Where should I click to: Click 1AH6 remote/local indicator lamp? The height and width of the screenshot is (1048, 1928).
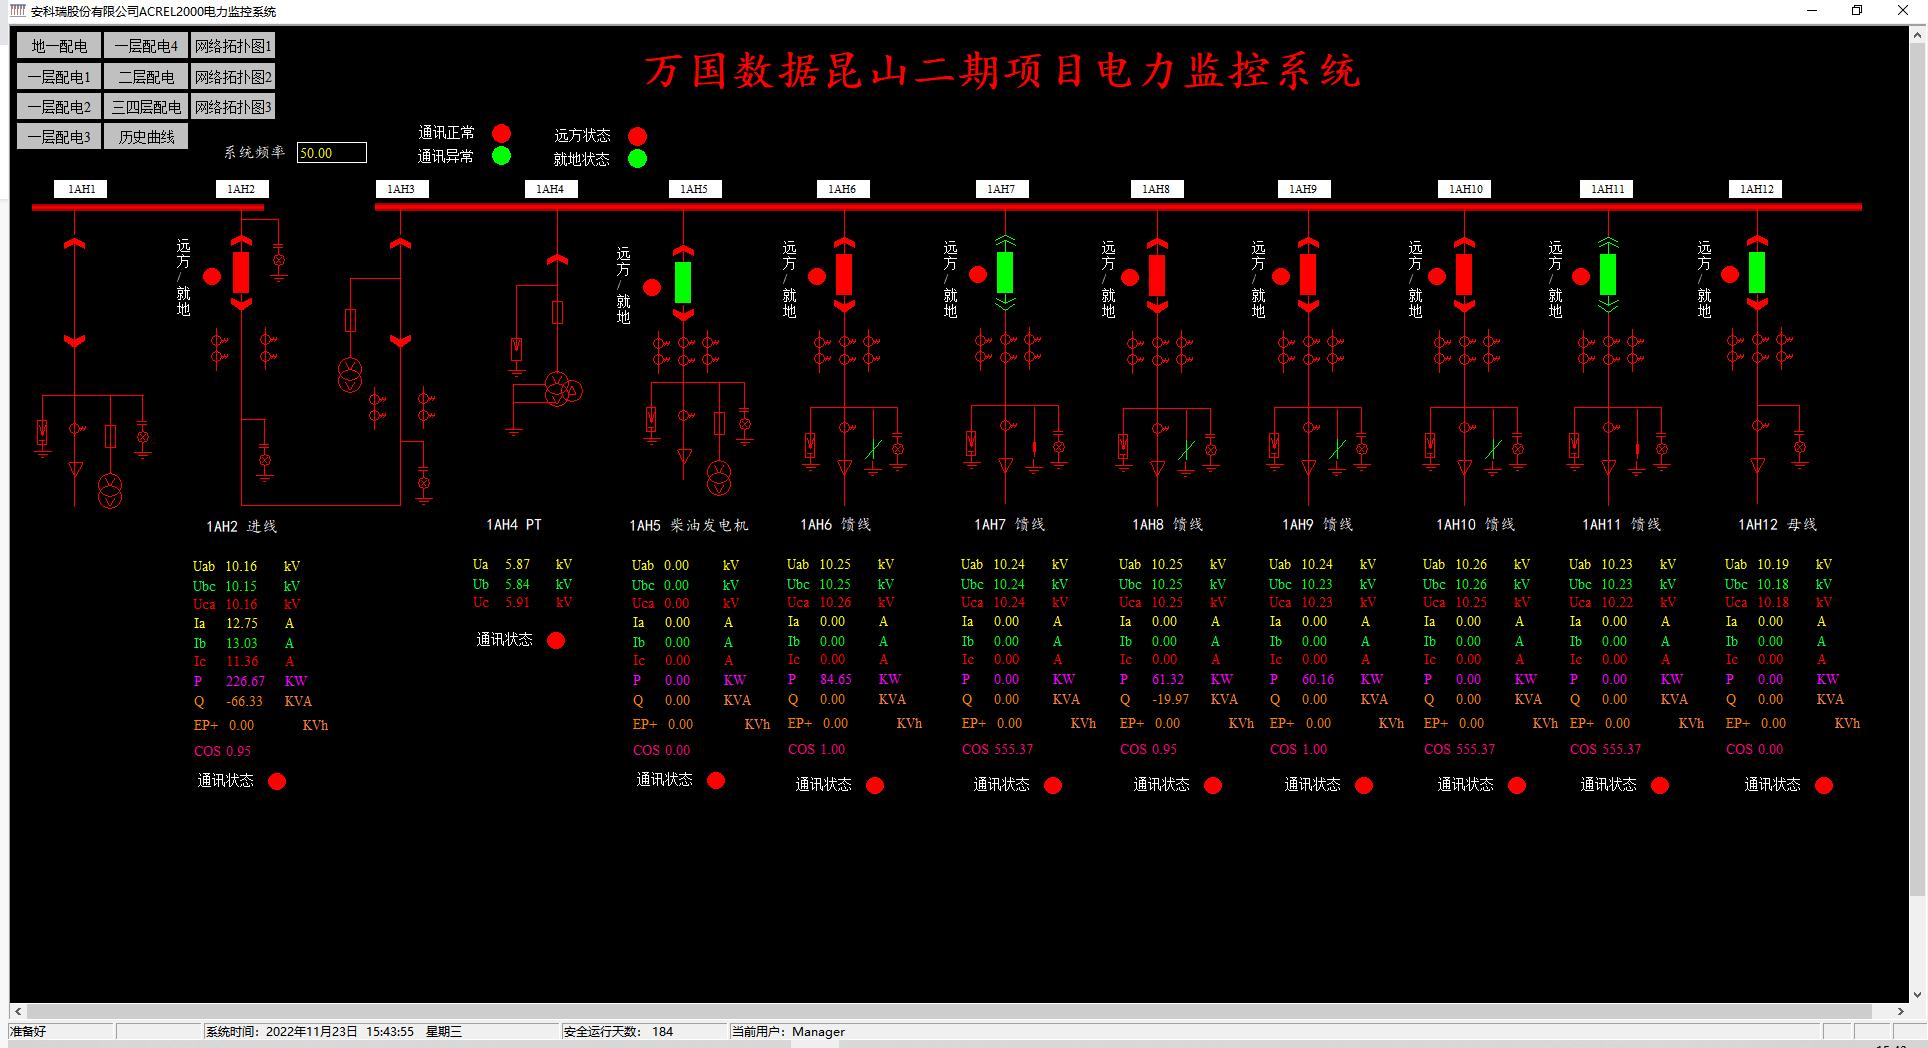click(817, 277)
